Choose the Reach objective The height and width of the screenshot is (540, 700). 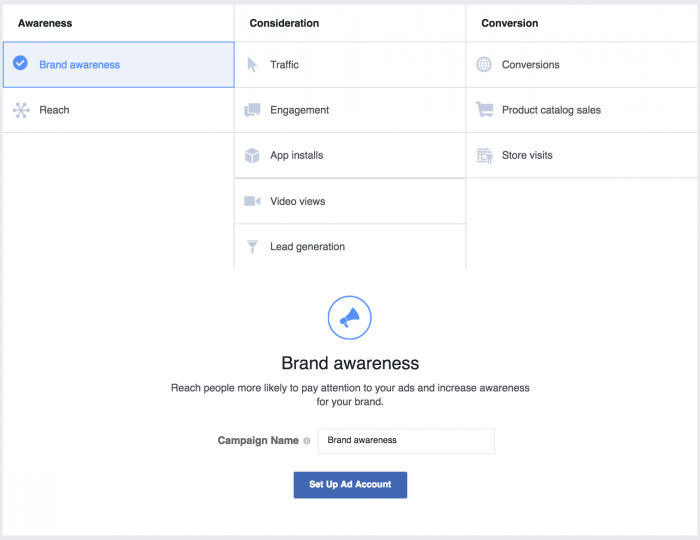tap(54, 110)
